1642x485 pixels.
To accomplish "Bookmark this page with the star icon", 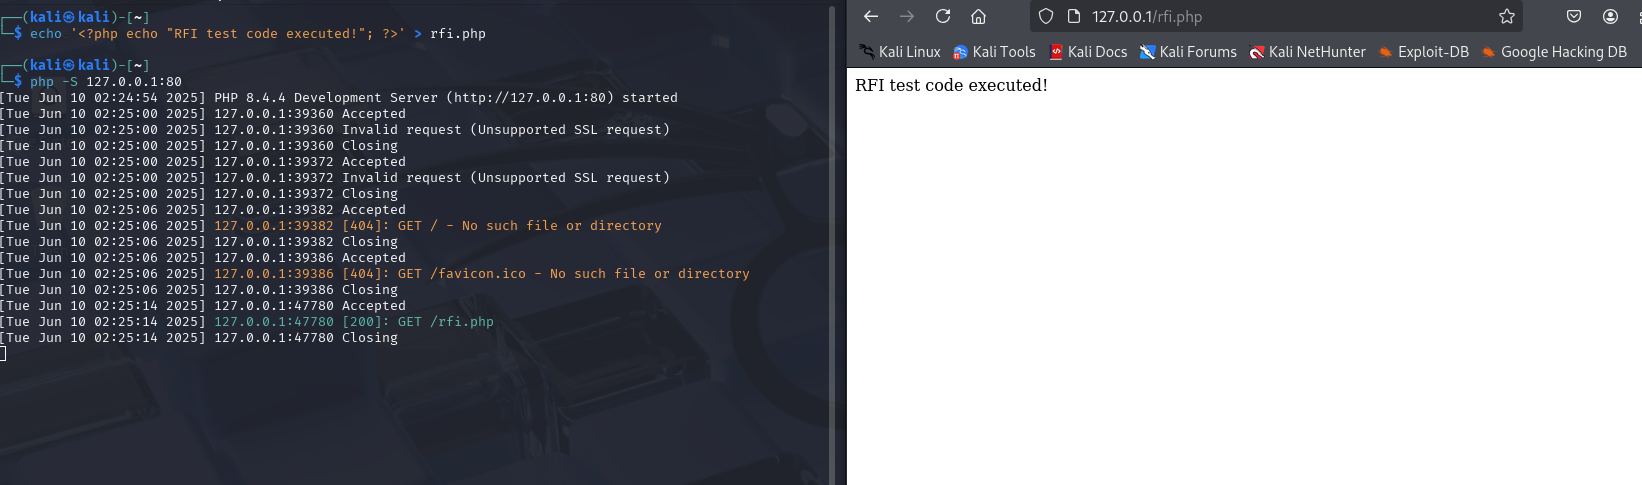I will click(1507, 16).
